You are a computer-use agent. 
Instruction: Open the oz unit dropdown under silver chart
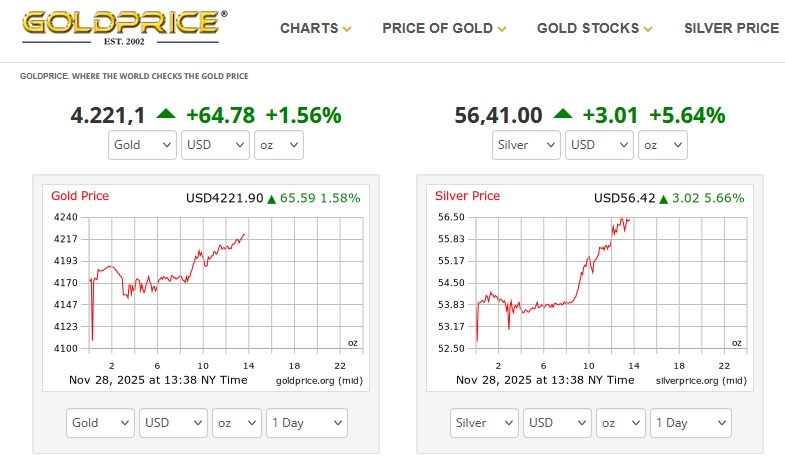pos(622,423)
